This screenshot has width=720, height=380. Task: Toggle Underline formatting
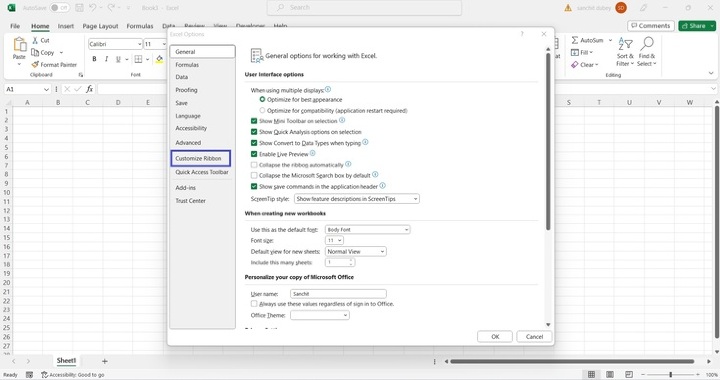(118, 59)
